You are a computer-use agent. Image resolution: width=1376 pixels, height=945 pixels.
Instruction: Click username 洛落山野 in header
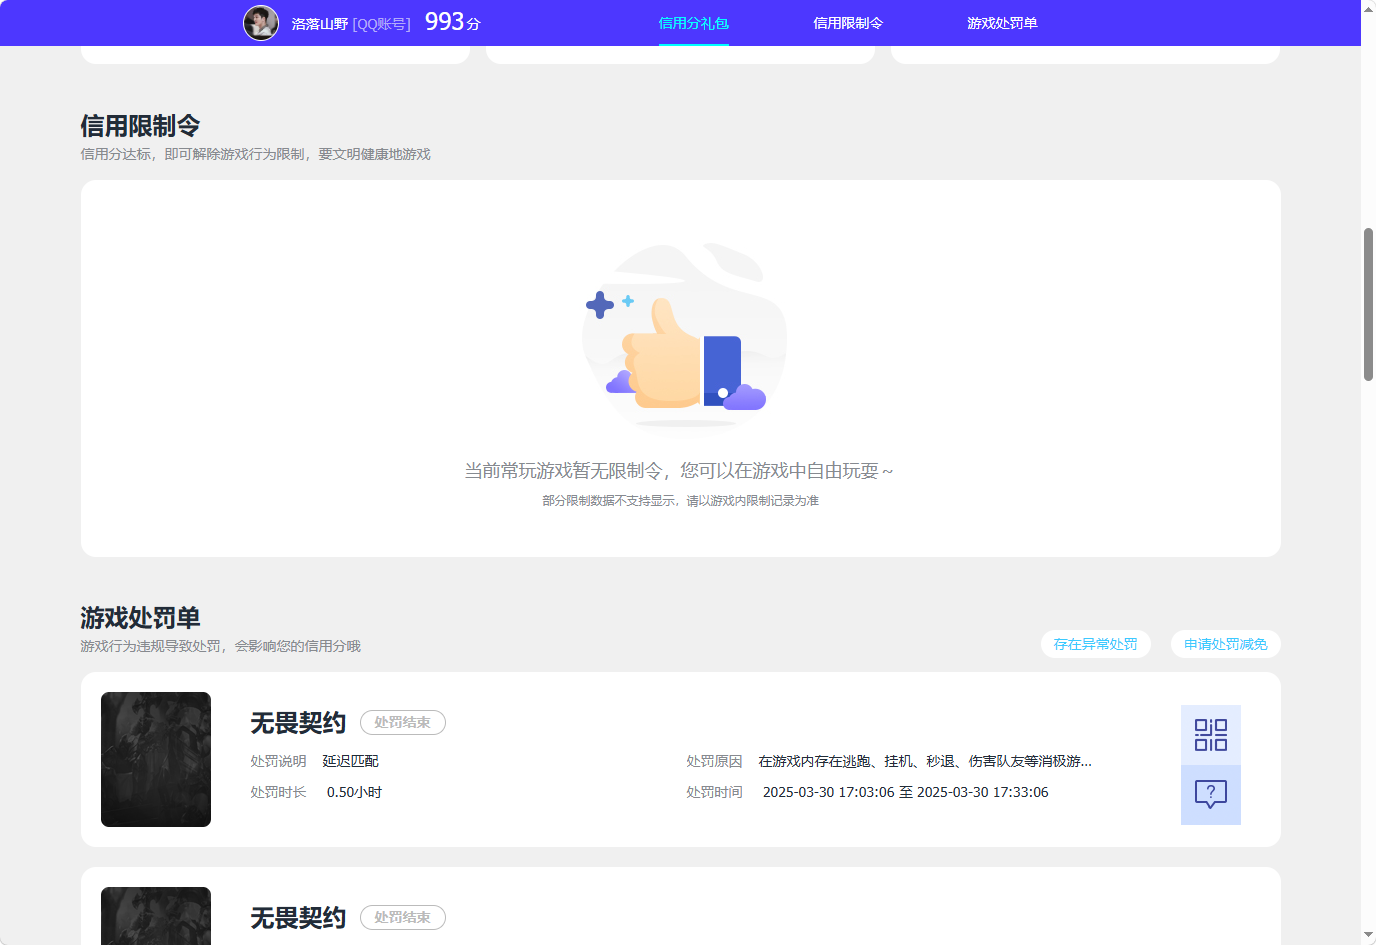tap(320, 24)
